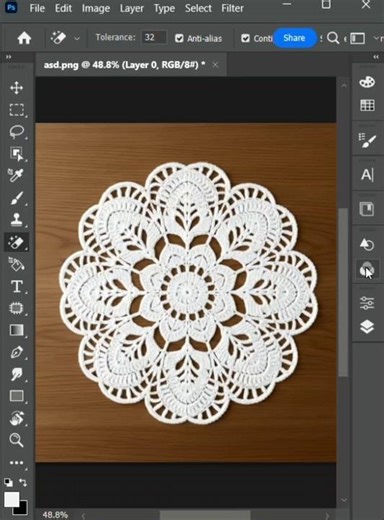
Task: Open the Filter menu
Action: coord(232,8)
